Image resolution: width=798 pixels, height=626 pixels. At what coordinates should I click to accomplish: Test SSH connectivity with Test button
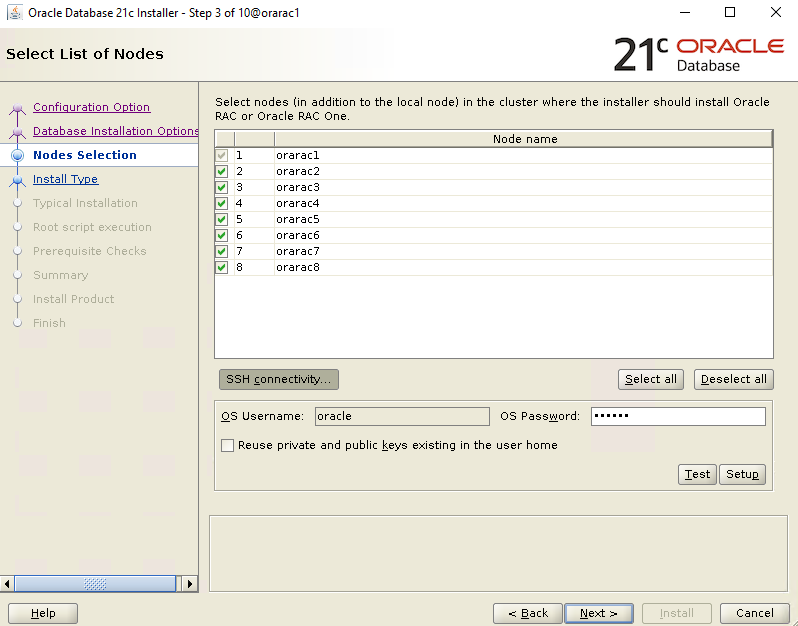697,474
